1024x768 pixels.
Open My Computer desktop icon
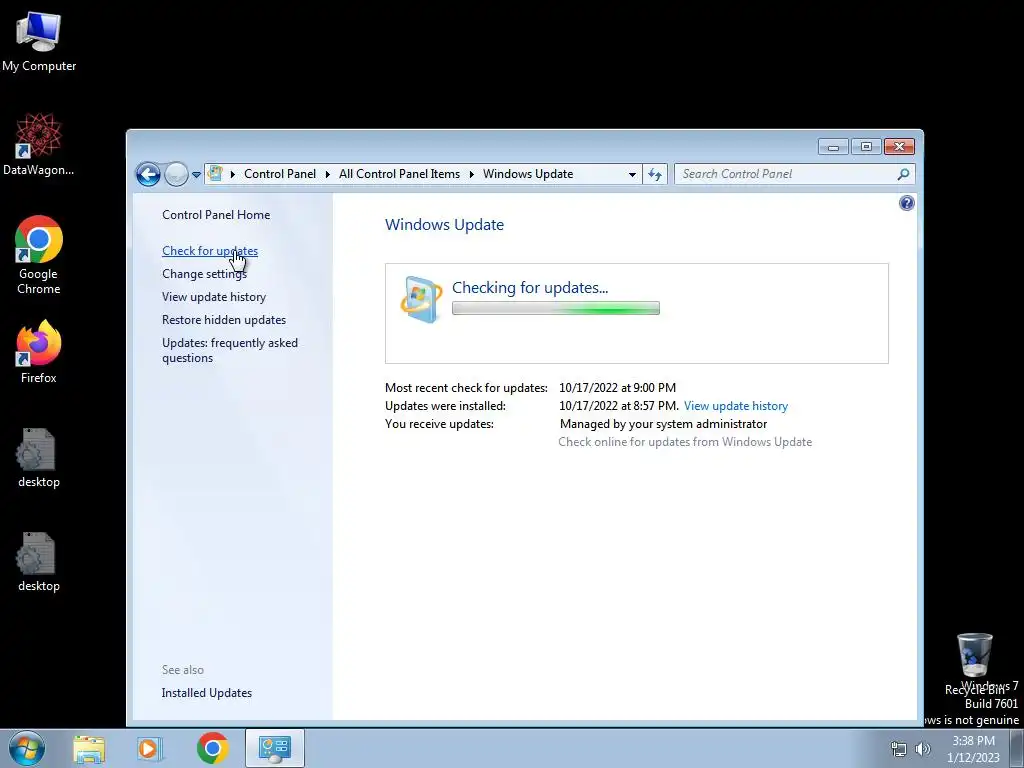(39, 41)
